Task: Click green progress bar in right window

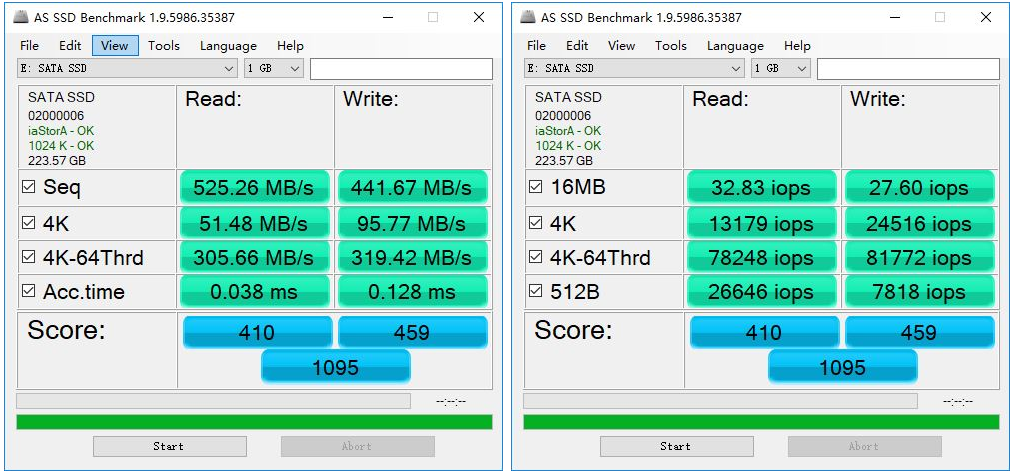Action: coord(761,422)
